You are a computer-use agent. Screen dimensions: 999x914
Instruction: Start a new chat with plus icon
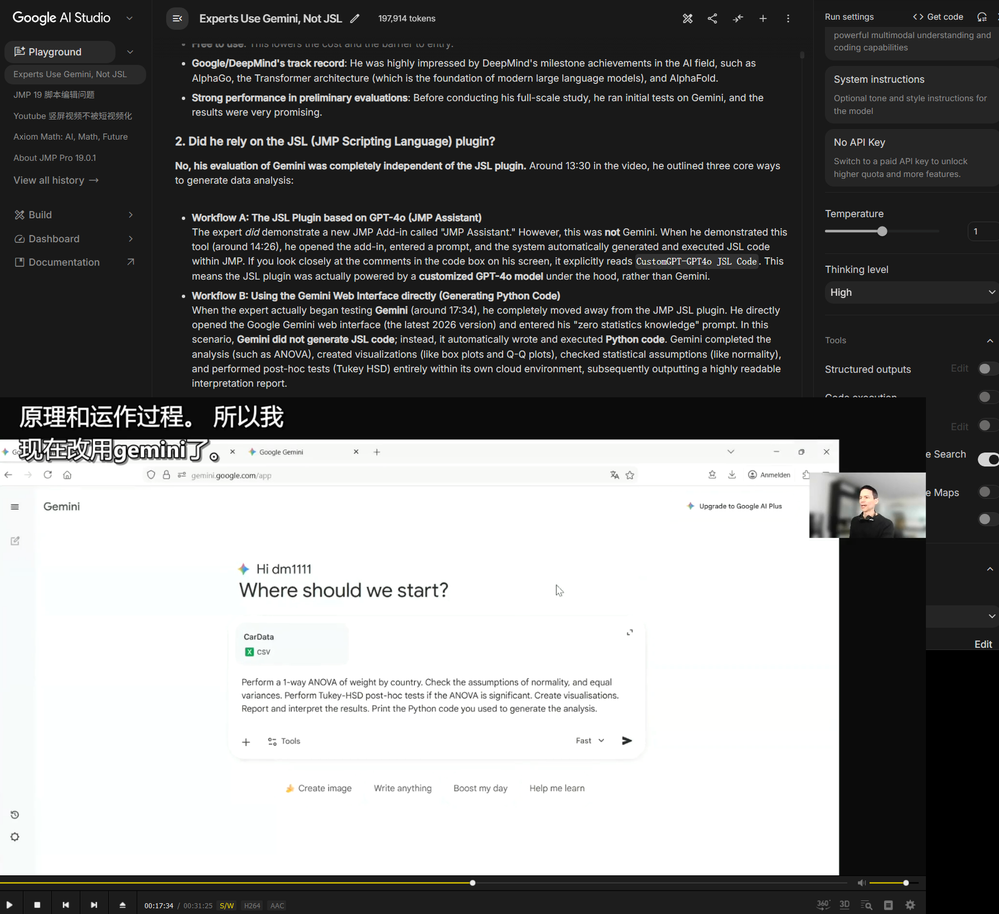pos(763,18)
